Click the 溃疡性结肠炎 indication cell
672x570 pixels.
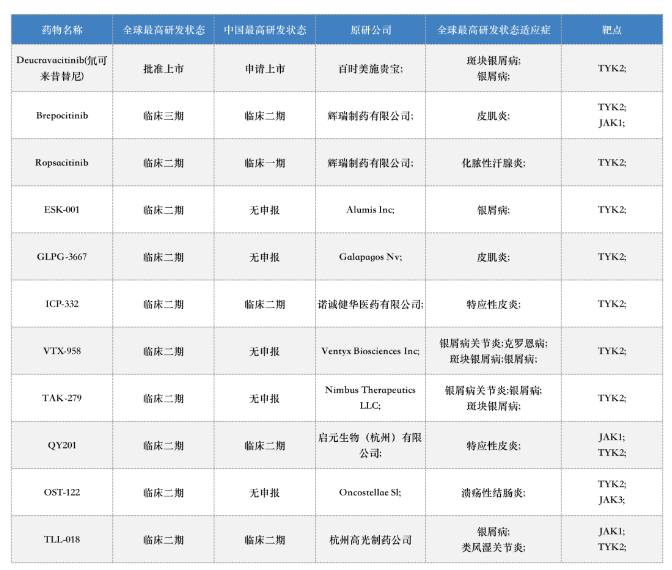(x=493, y=492)
